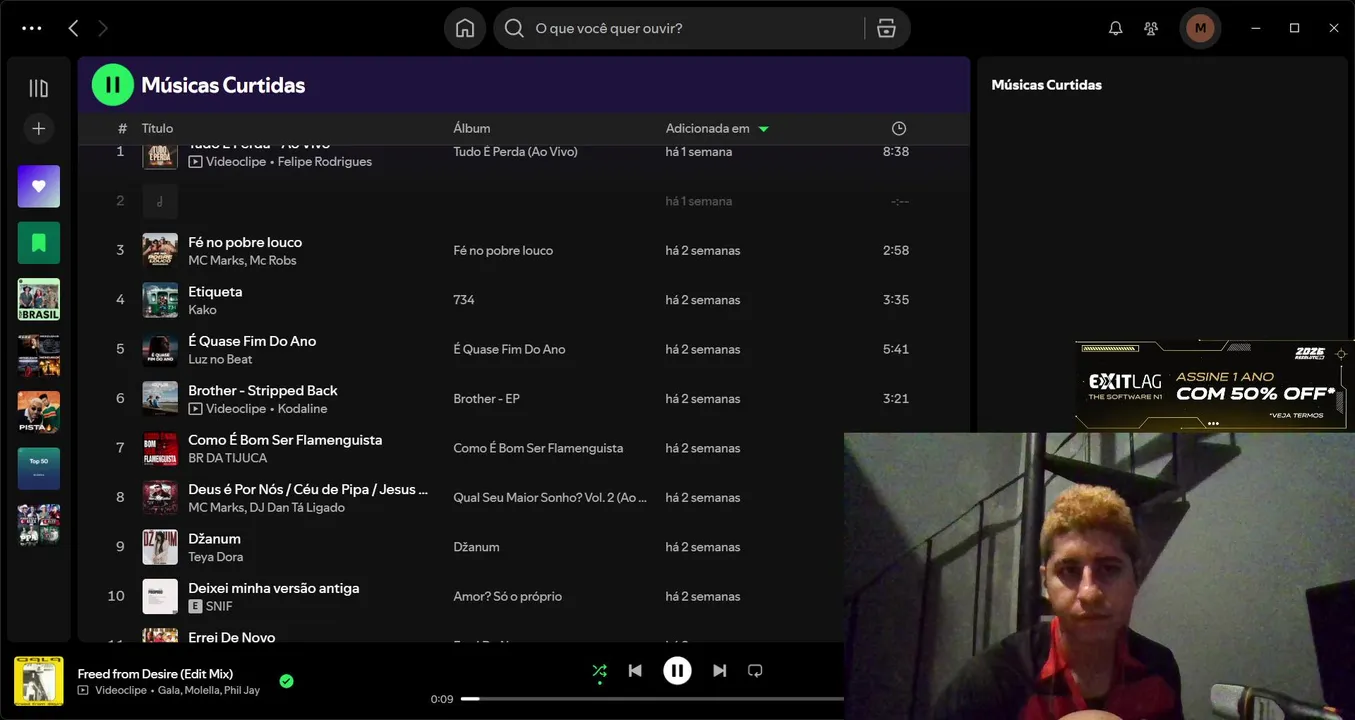The height and width of the screenshot is (720, 1355).
Task: Skip to previous track
Action: 635,671
